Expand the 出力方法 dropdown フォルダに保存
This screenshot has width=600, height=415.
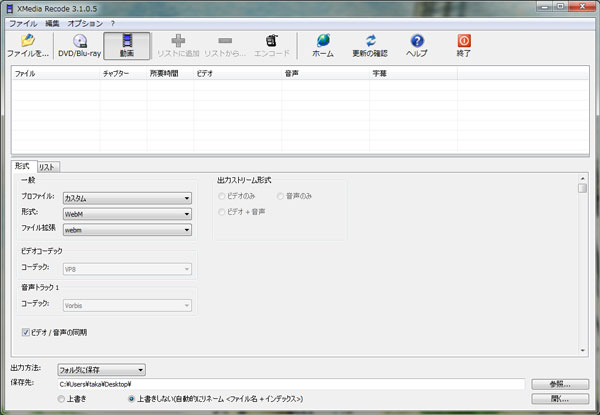coord(101,369)
